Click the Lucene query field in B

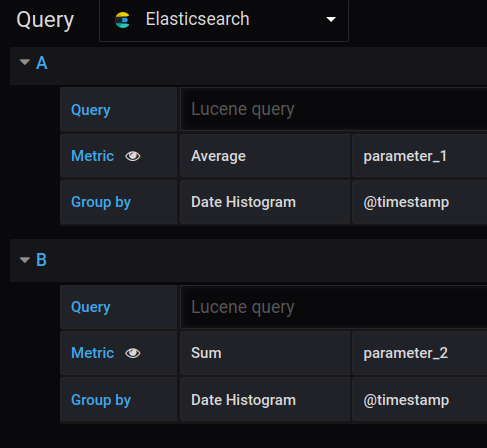tap(333, 307)
